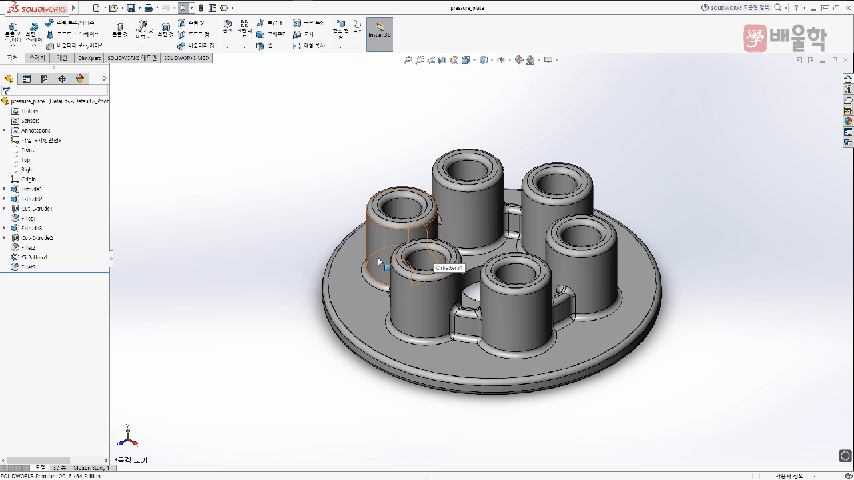Click Zoom to Fit in the view toolbar
The height and width of the screenshot is (480, 854).
(x=407, y=60)
